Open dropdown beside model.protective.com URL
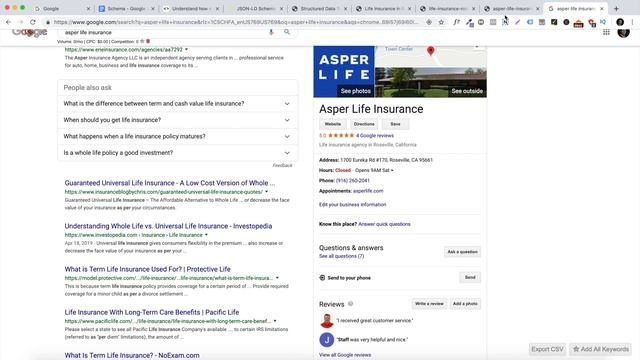Image resolution: width=640 pixels, height=360 pixels. (277, 278)
